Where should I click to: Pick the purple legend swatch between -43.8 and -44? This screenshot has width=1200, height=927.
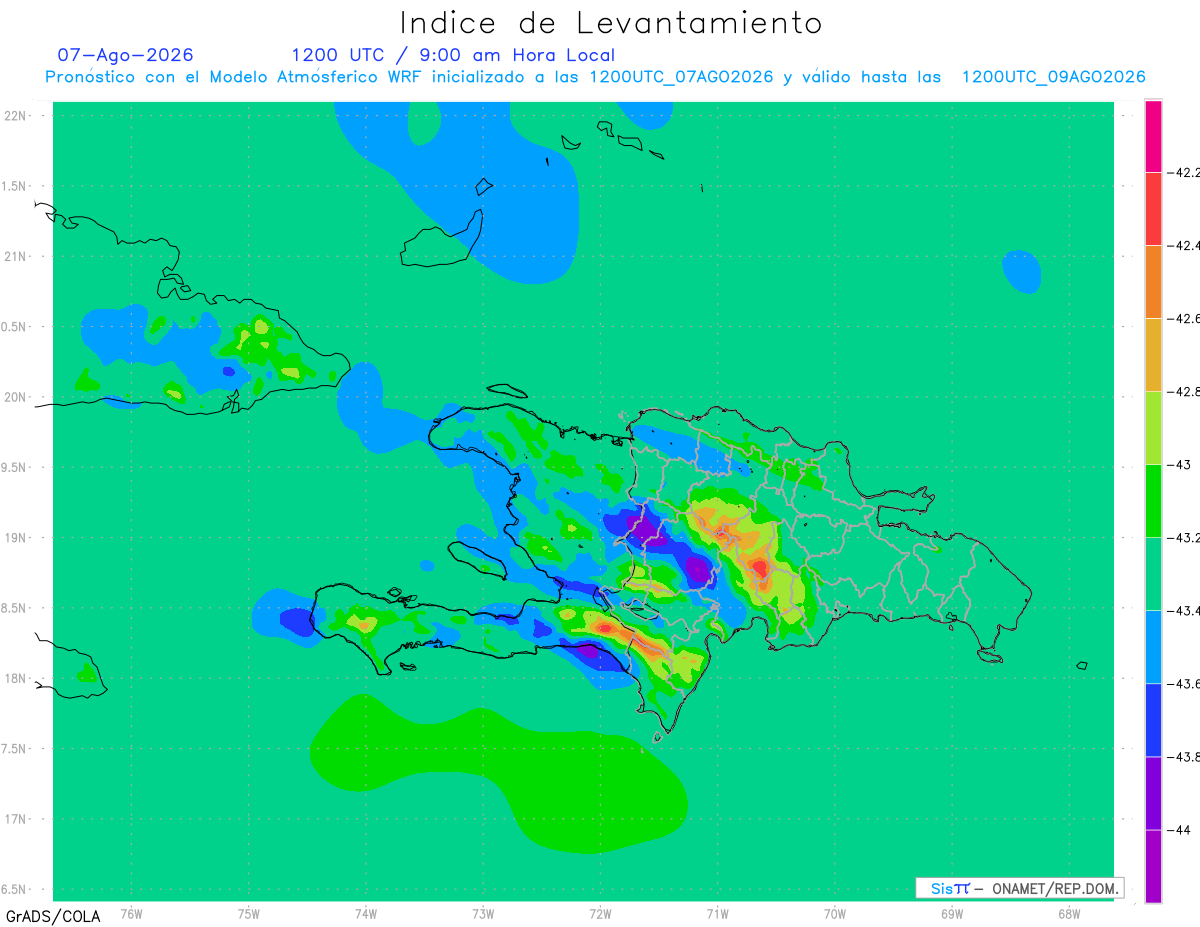(x=1153, y=793)
